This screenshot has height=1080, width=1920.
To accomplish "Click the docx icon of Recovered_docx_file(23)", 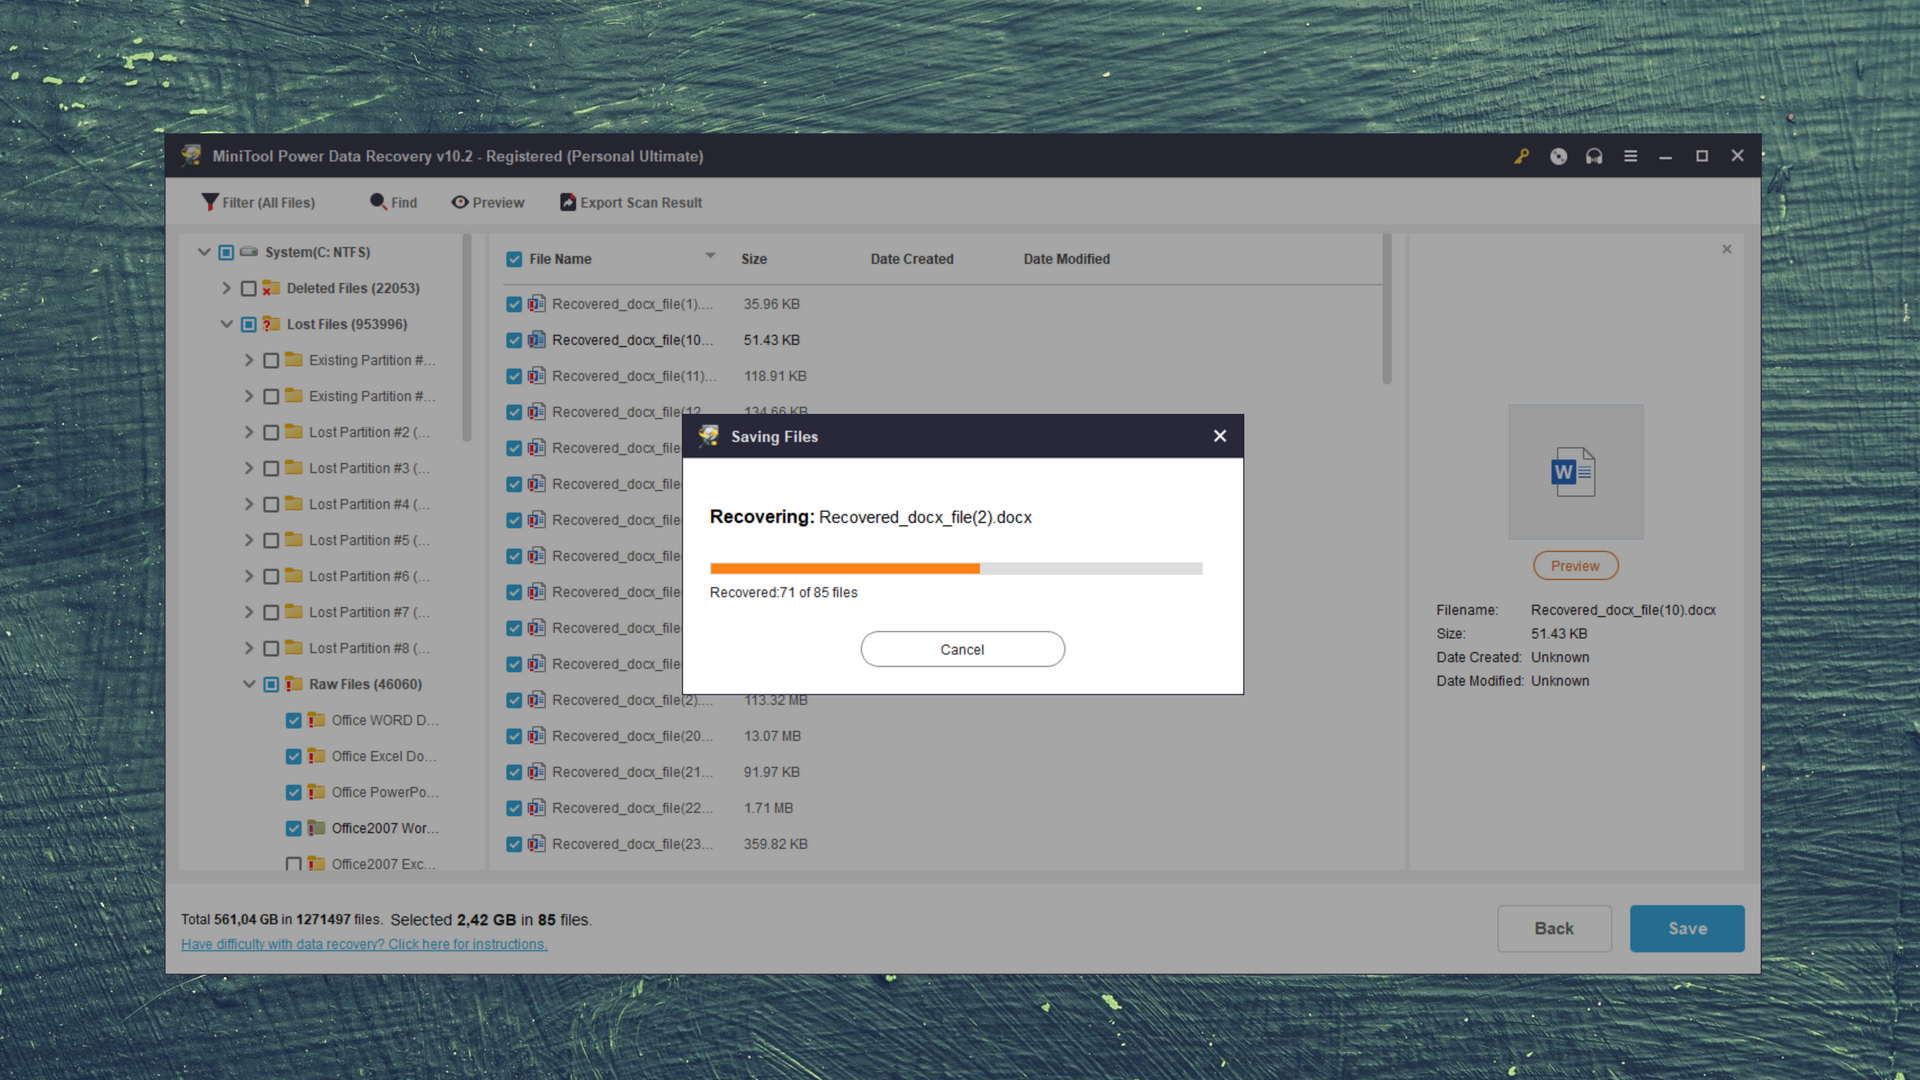I will [537, 844].
